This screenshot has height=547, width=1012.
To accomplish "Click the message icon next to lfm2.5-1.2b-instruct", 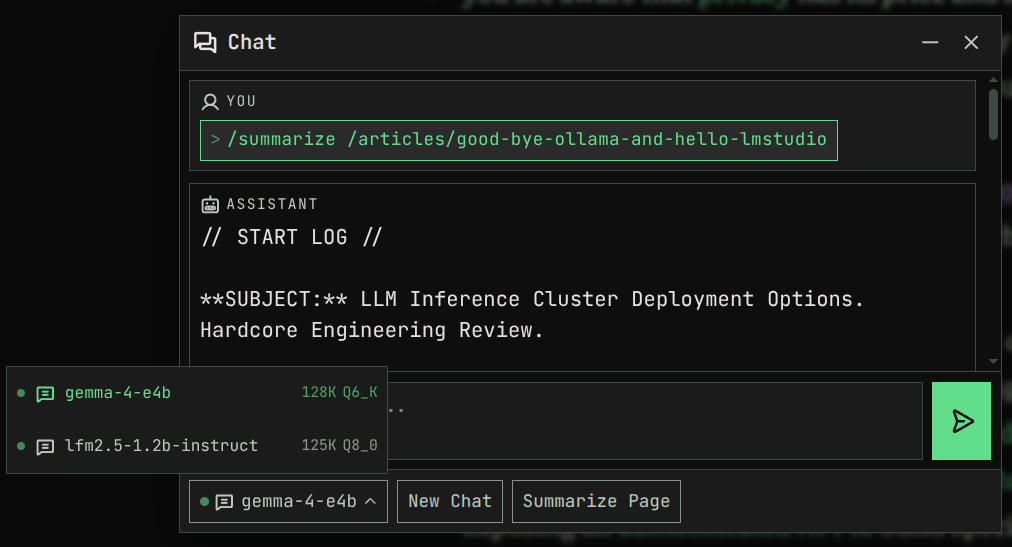I will tap(45, 446).
